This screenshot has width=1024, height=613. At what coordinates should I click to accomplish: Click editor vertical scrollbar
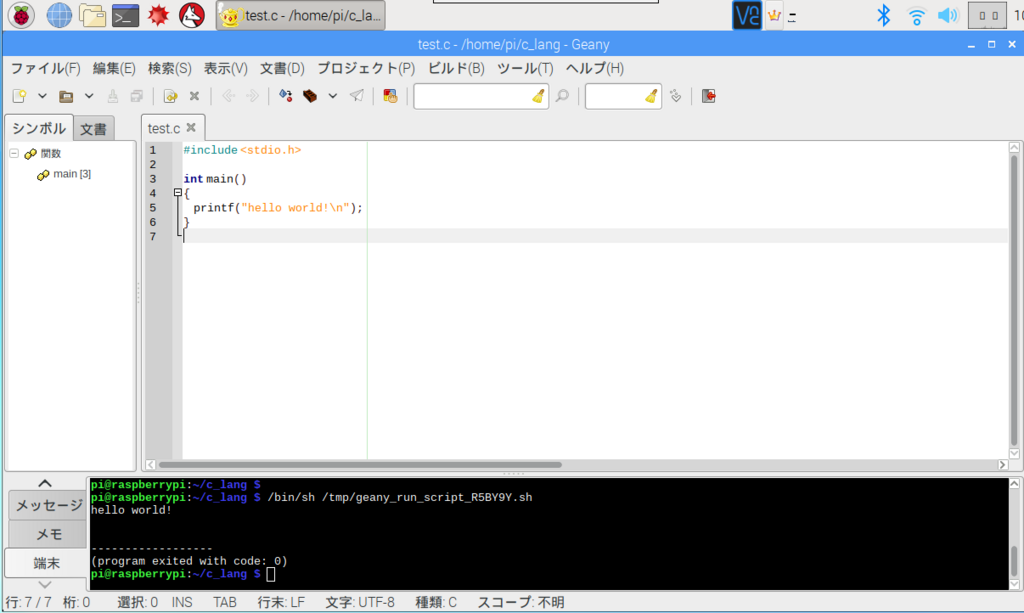1014,300
